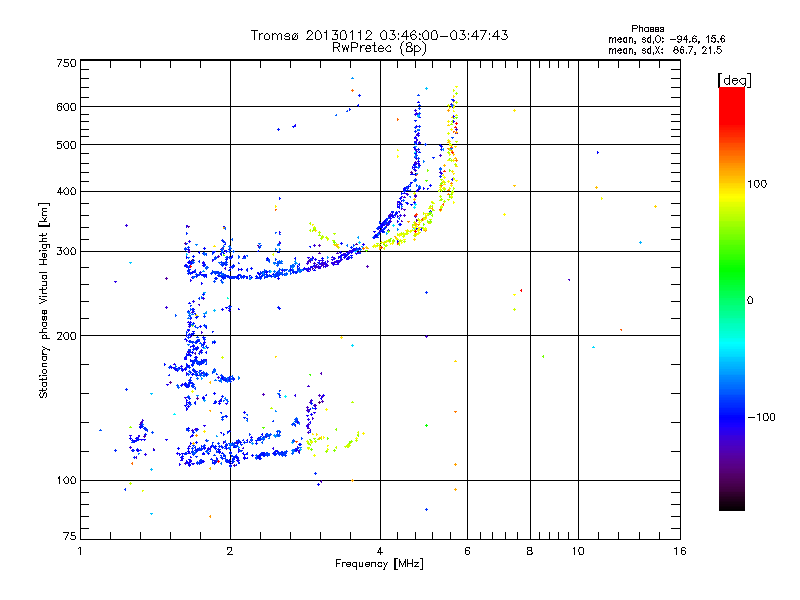The image size is (800, 600).
Task: Click the 4 tick on the frequency axis
Action: tap(380, 551)
